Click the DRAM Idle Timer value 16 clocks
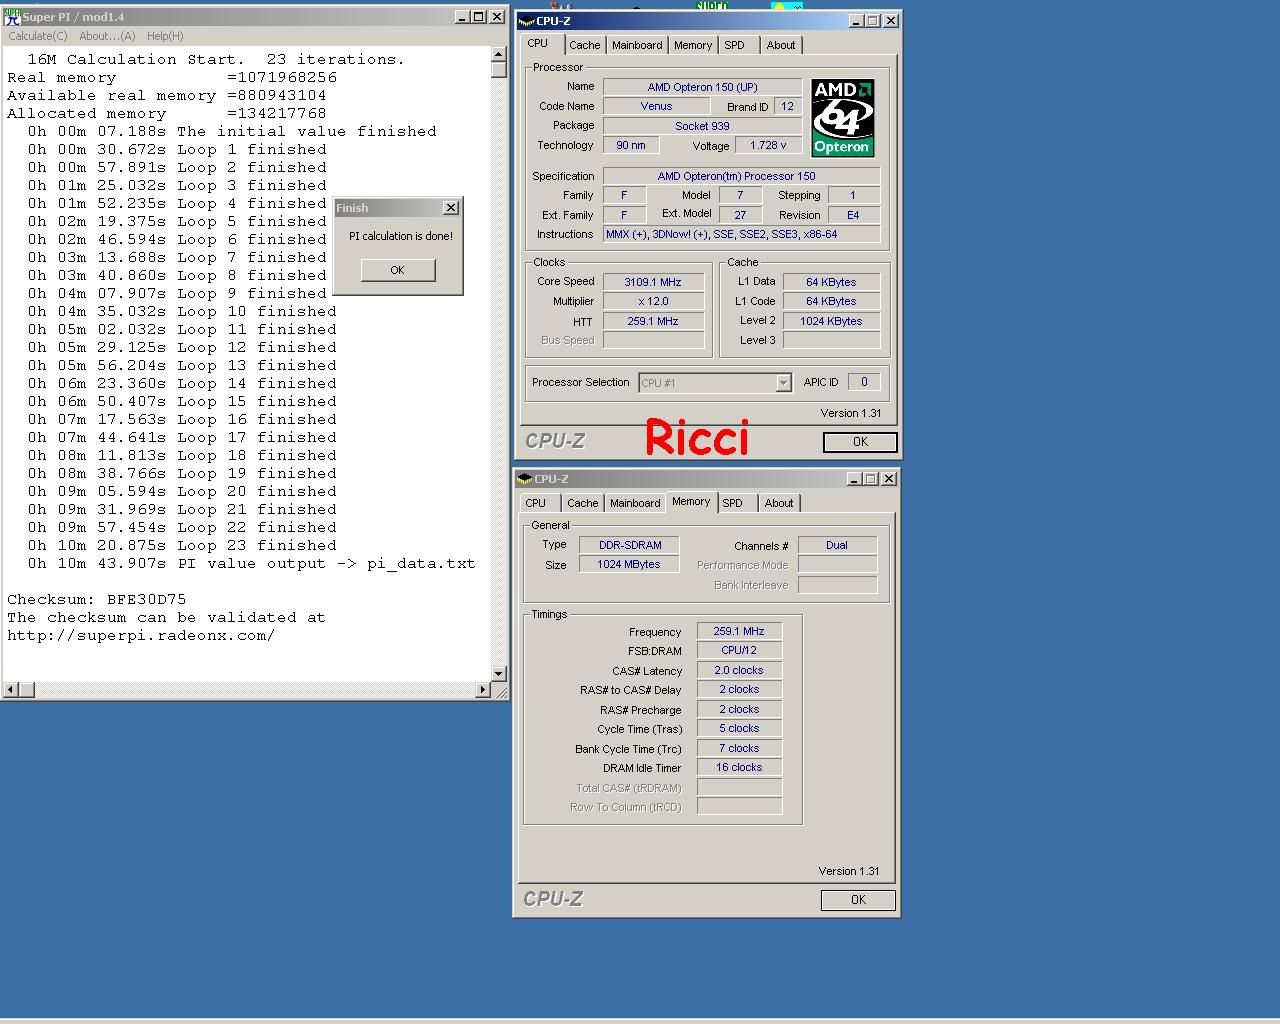Viewport: 1280px width, 1024px height. [739, 767]
